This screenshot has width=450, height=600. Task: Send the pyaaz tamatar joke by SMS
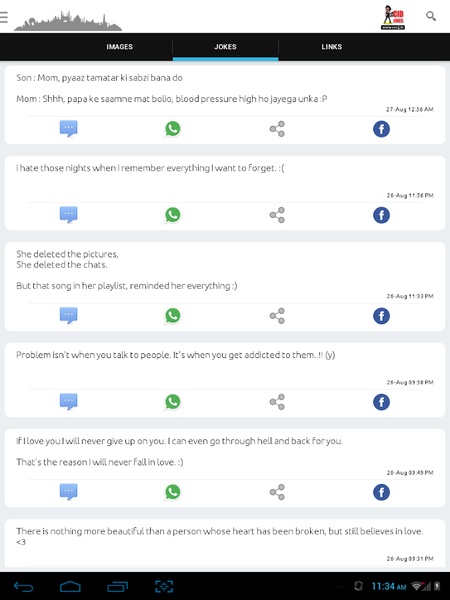click(x=68, y=129)
